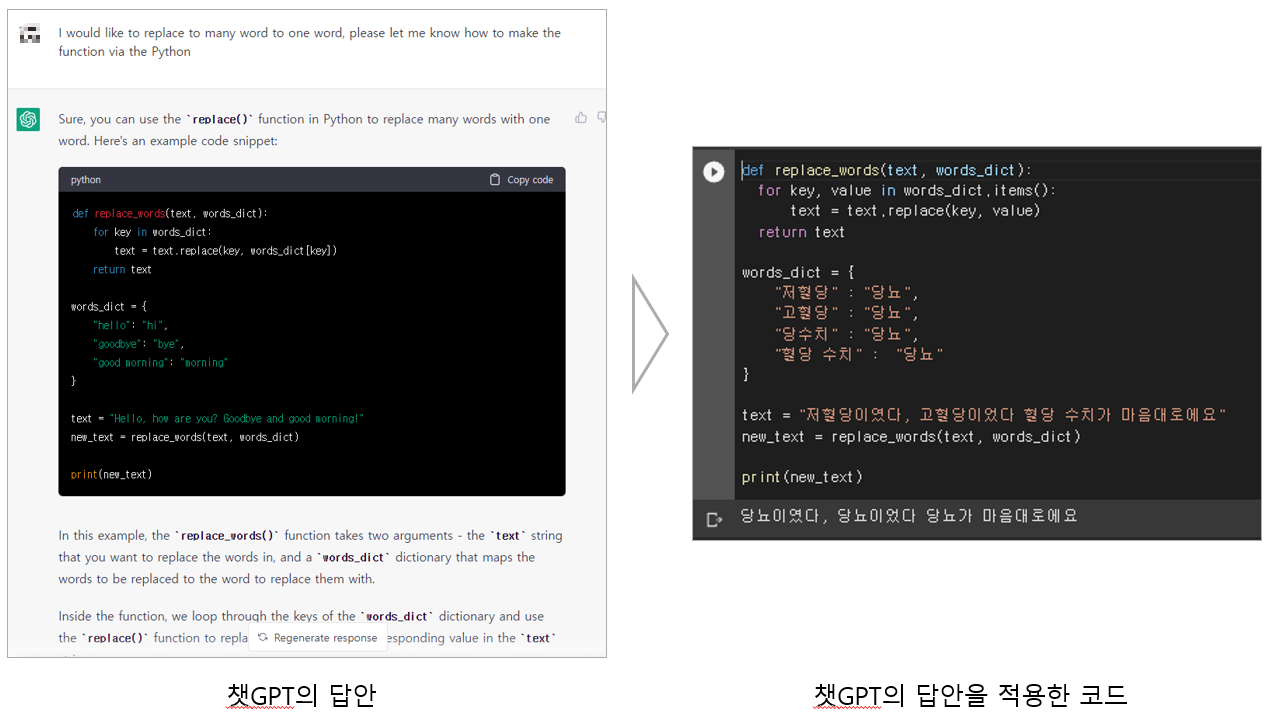Viewport: 1270px width, 723px height.
Task: Click the Regenerate response button
Action: (318, 637)
